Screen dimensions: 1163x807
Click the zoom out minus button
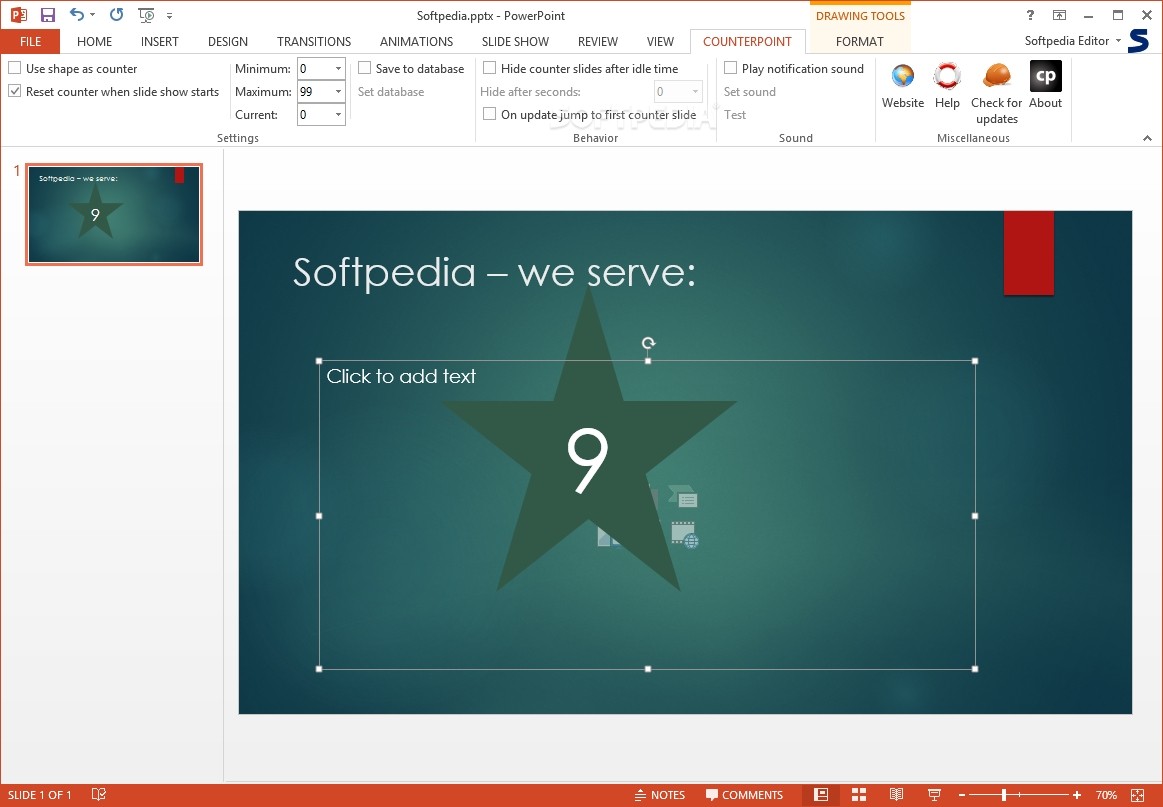pos(962,795)
